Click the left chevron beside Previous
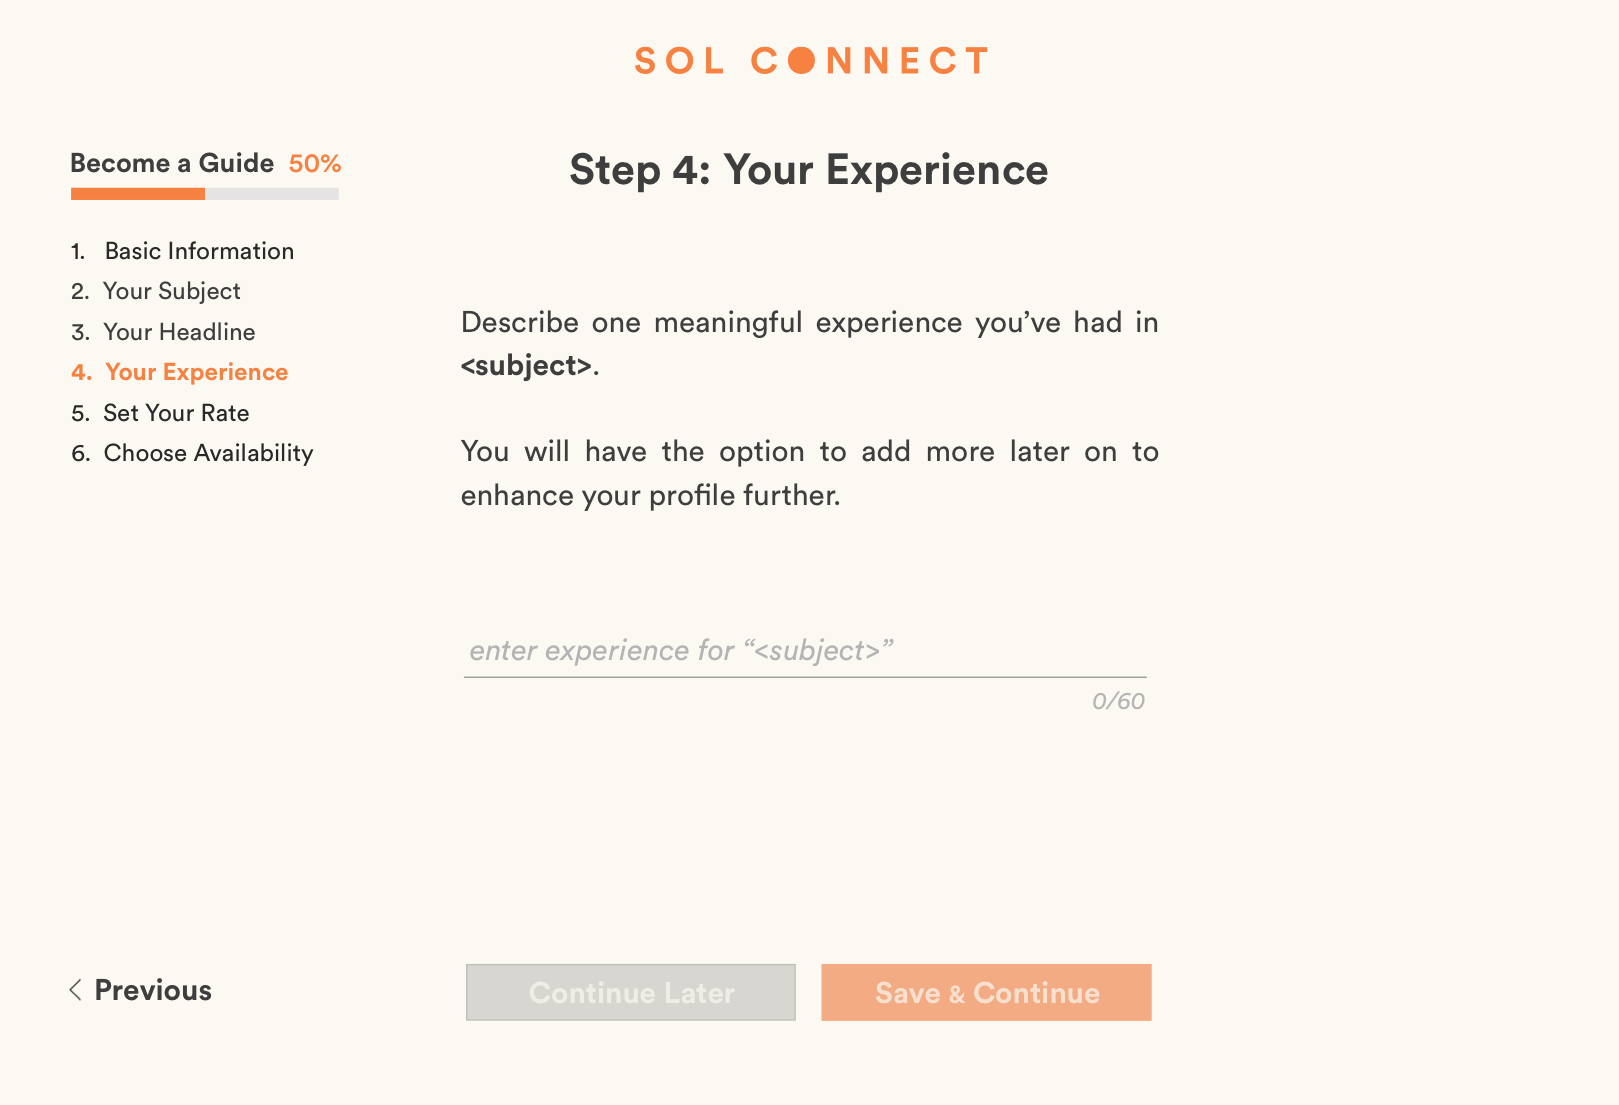Image resolution: width=1619 pixels, height=1105 pixels. point(75,990)
